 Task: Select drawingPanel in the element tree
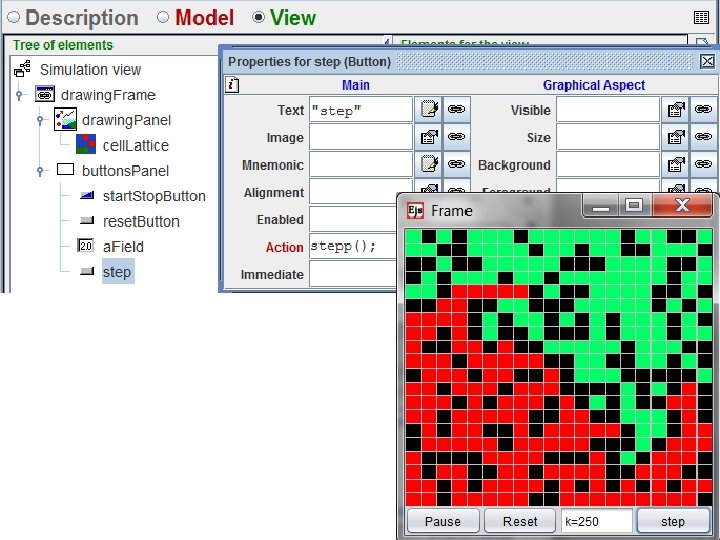click(126, 120)
